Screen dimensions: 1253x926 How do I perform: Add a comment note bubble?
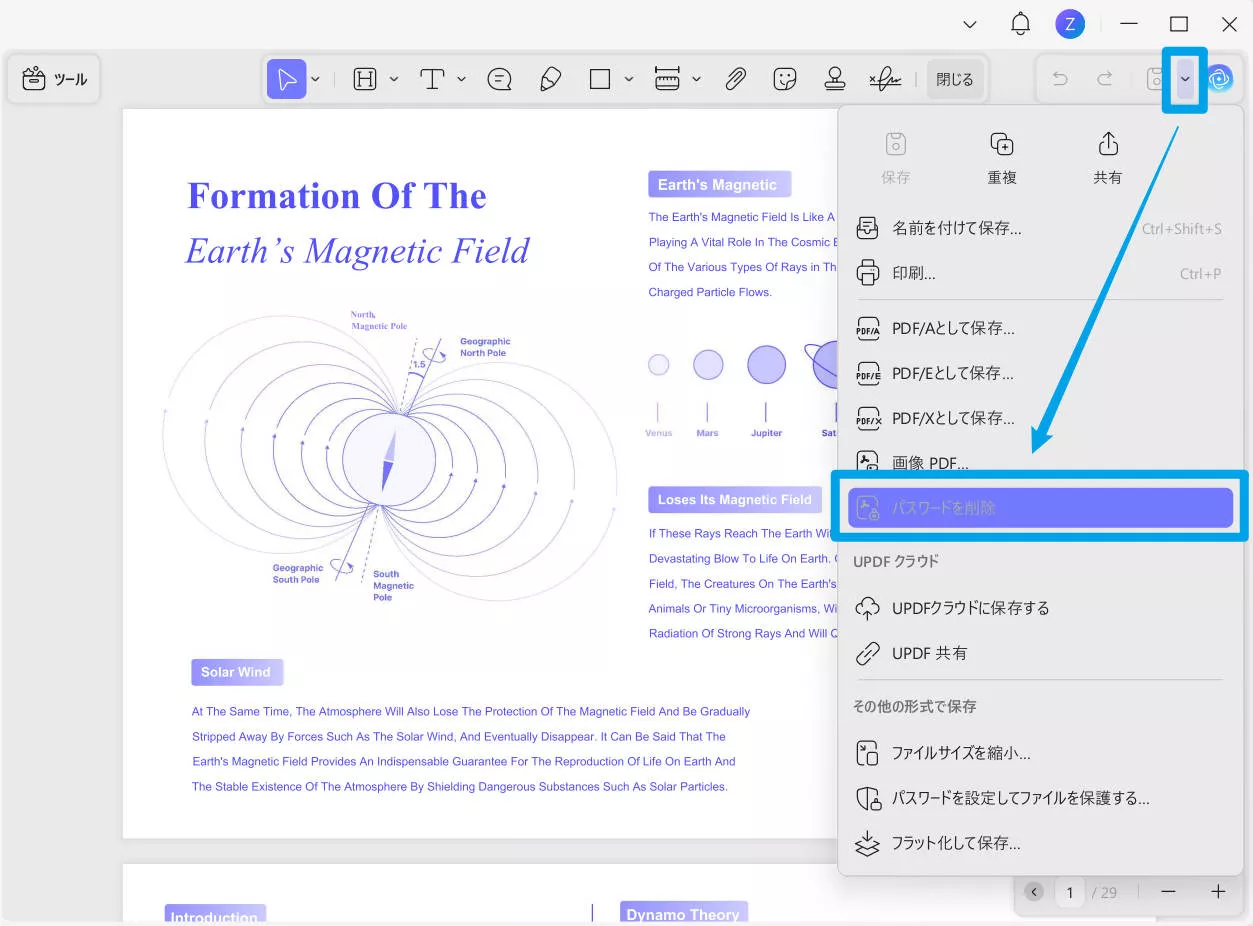coord(500,79)
